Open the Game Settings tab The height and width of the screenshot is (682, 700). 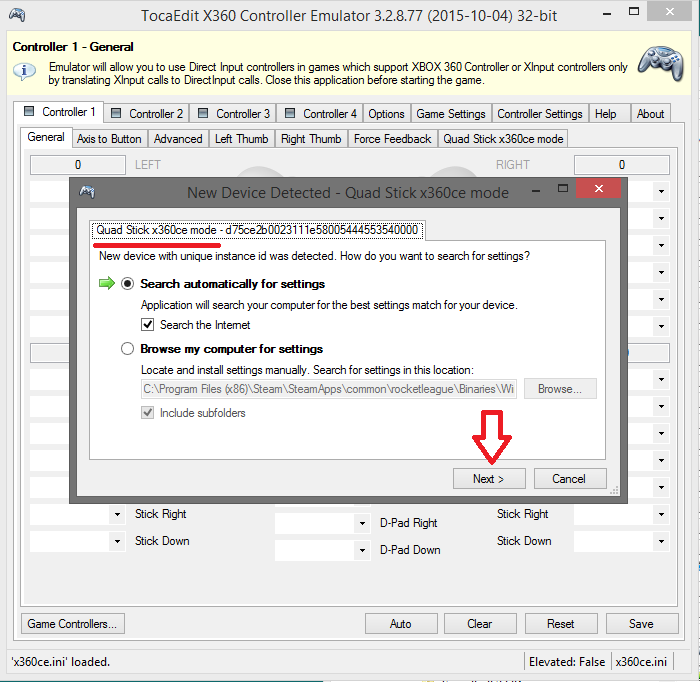[x=451, y=113]
